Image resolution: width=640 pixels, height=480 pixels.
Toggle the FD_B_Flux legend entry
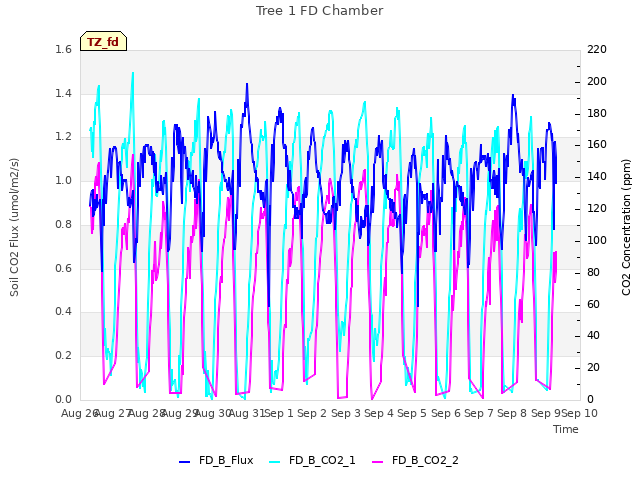coord(216,460)
